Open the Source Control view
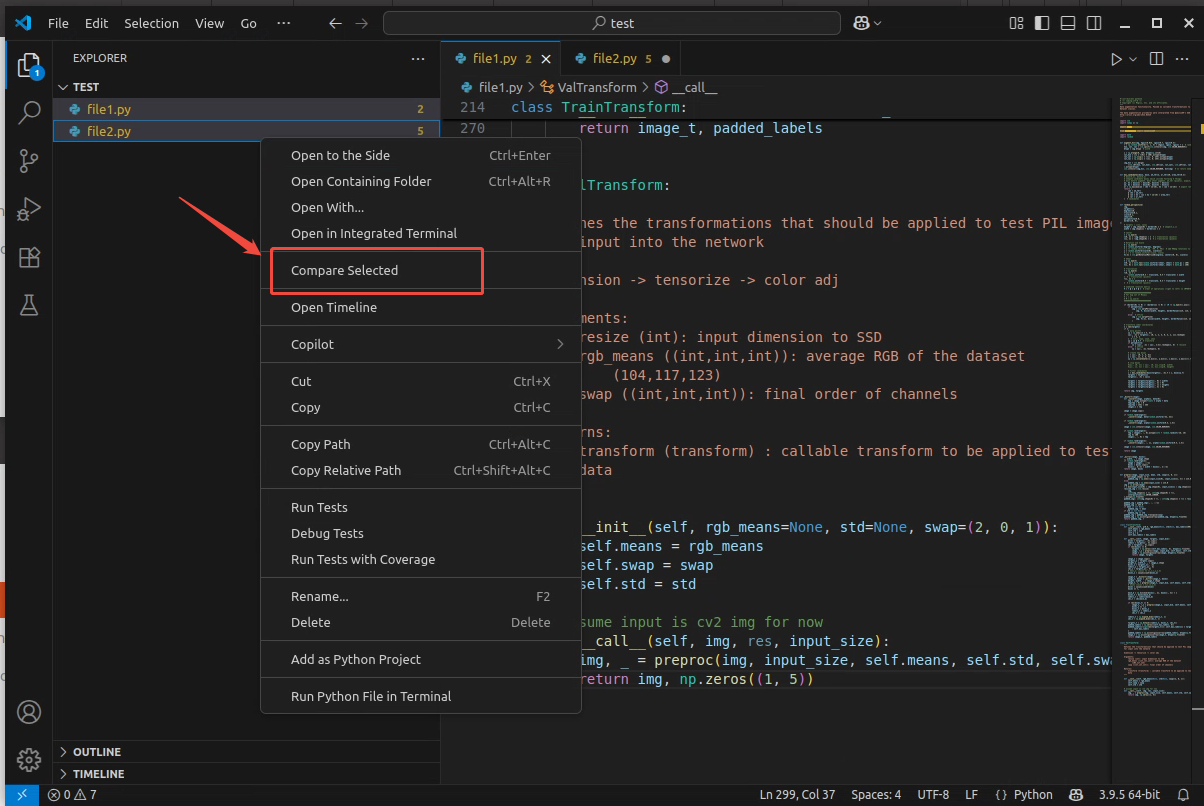 point(29,160)
